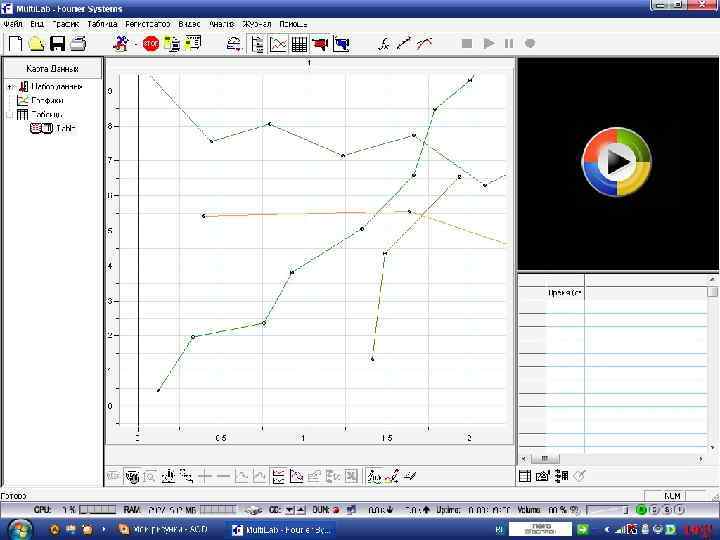Screen dimensions: 720x540
Task: Apply linear fit line icon
Action: tap(404, 44)
